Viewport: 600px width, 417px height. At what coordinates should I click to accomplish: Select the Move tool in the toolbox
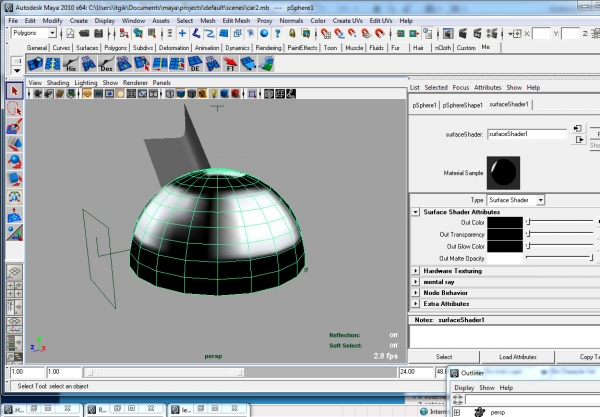click(x=15, y=144)
